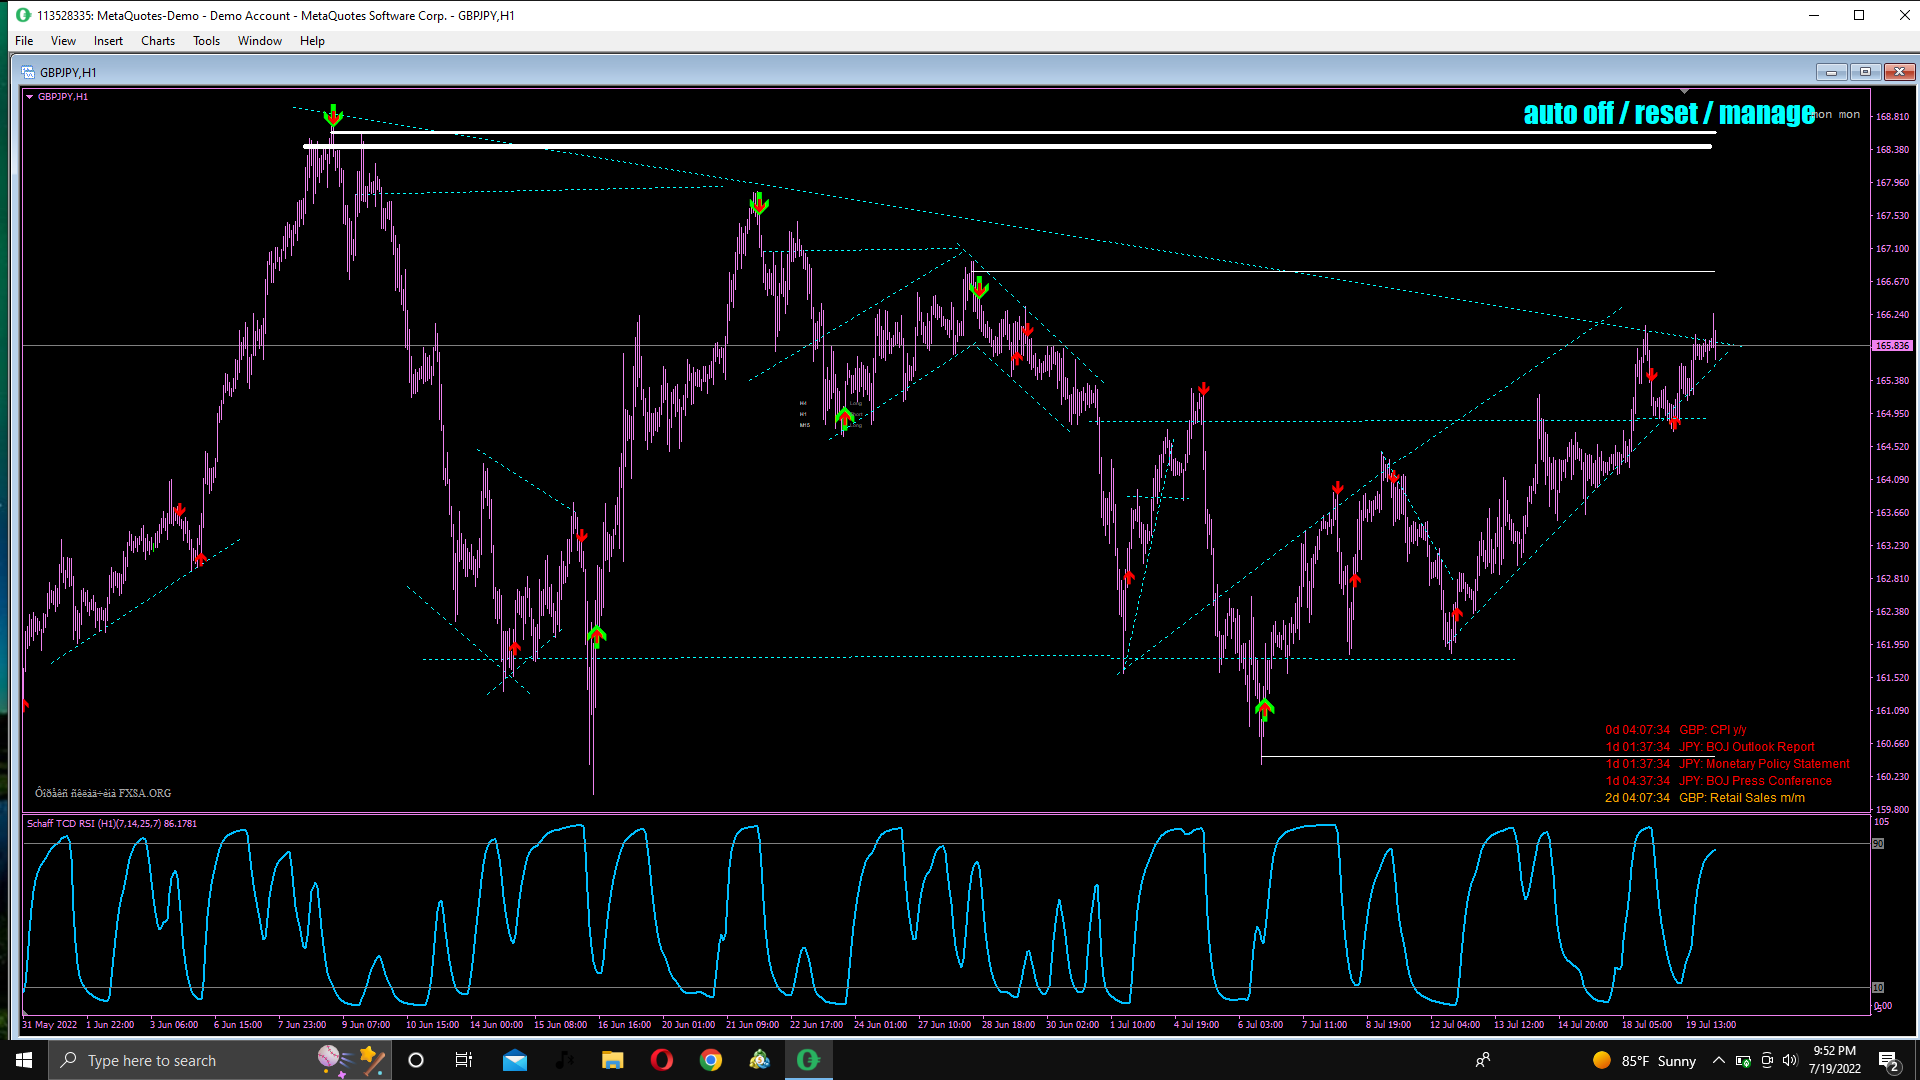Screen dimensions: 1920x1080
Task: Open the Mail app in the taskbar
Action: pos(514,1060)
